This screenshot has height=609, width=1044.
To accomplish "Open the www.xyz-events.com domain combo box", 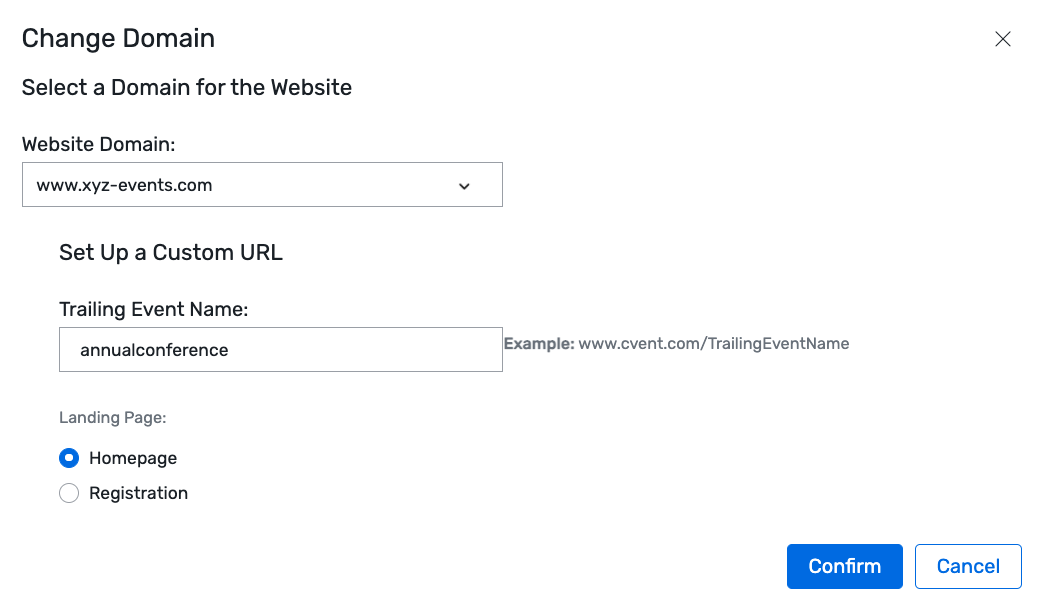I will coord(262,184).
